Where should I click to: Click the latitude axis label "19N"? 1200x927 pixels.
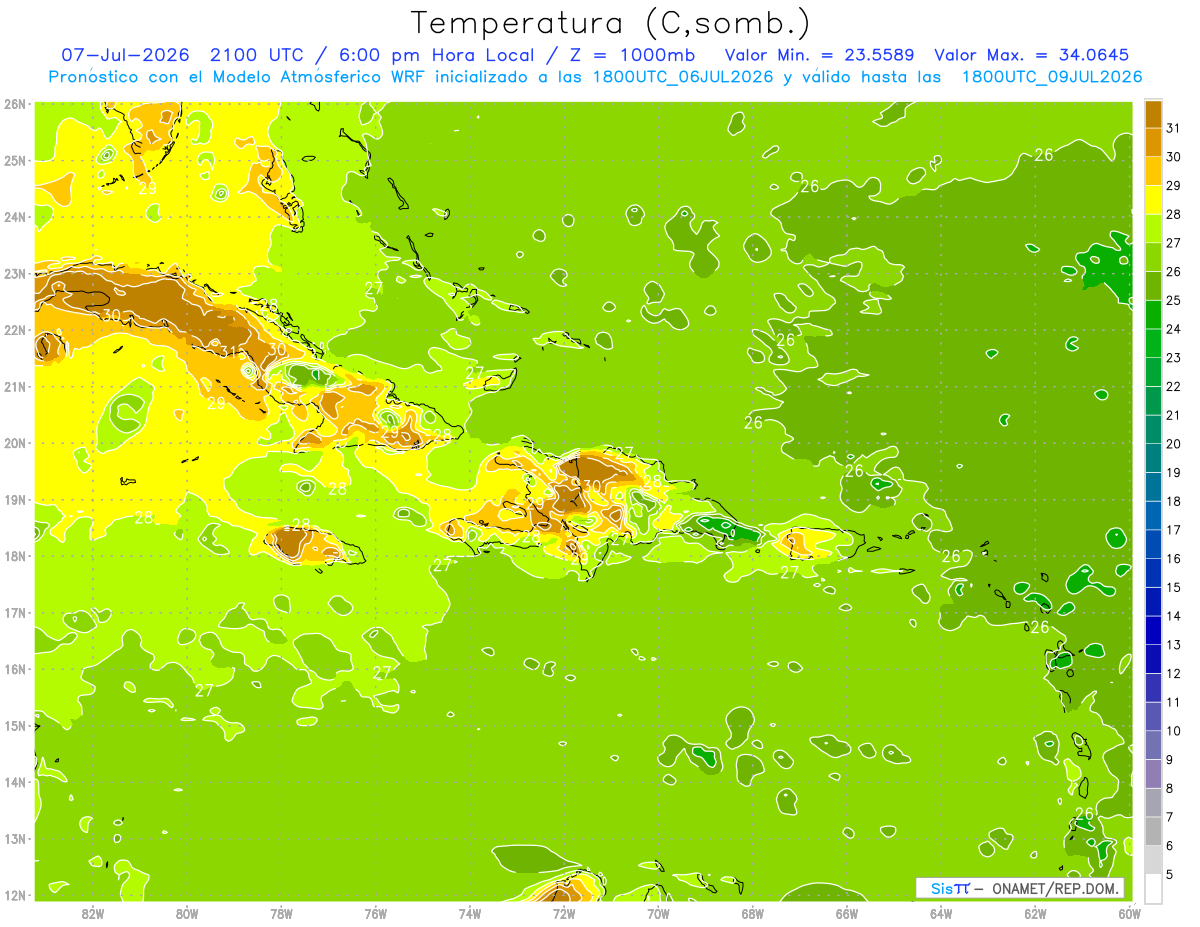(x=14, y=499)
